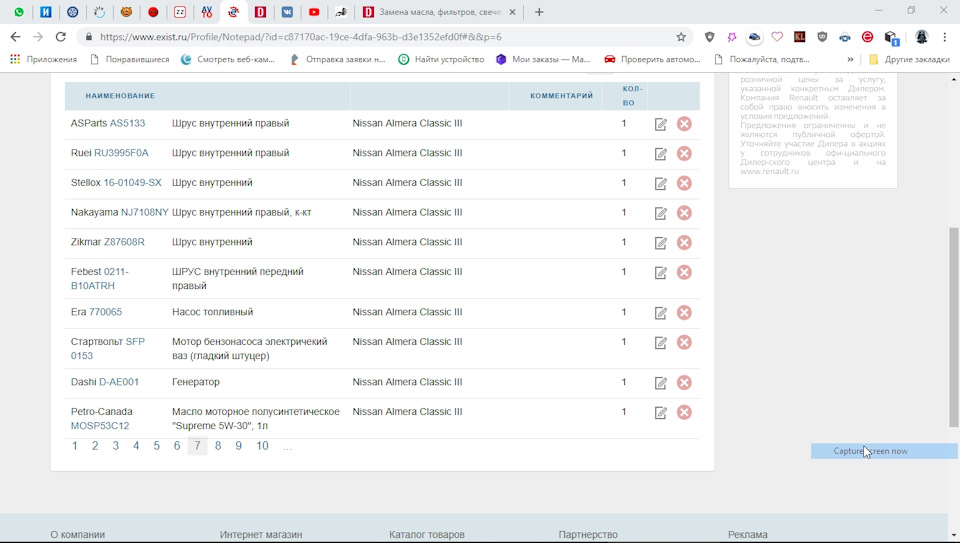
Task: Edit the Nakayama NJ7108NY row
Action: tap(661, 213)
